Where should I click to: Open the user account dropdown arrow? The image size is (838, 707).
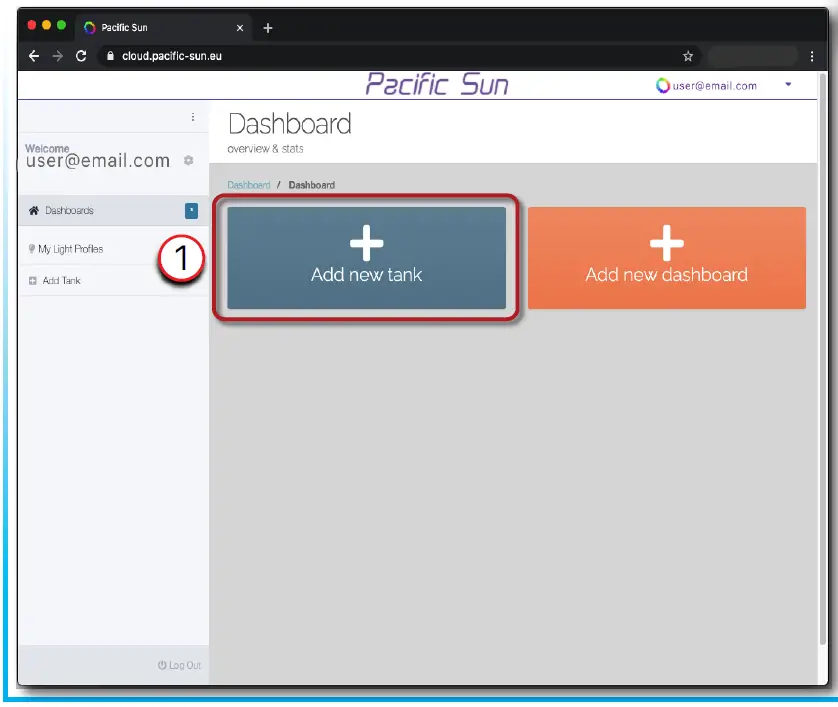point(788,84)
